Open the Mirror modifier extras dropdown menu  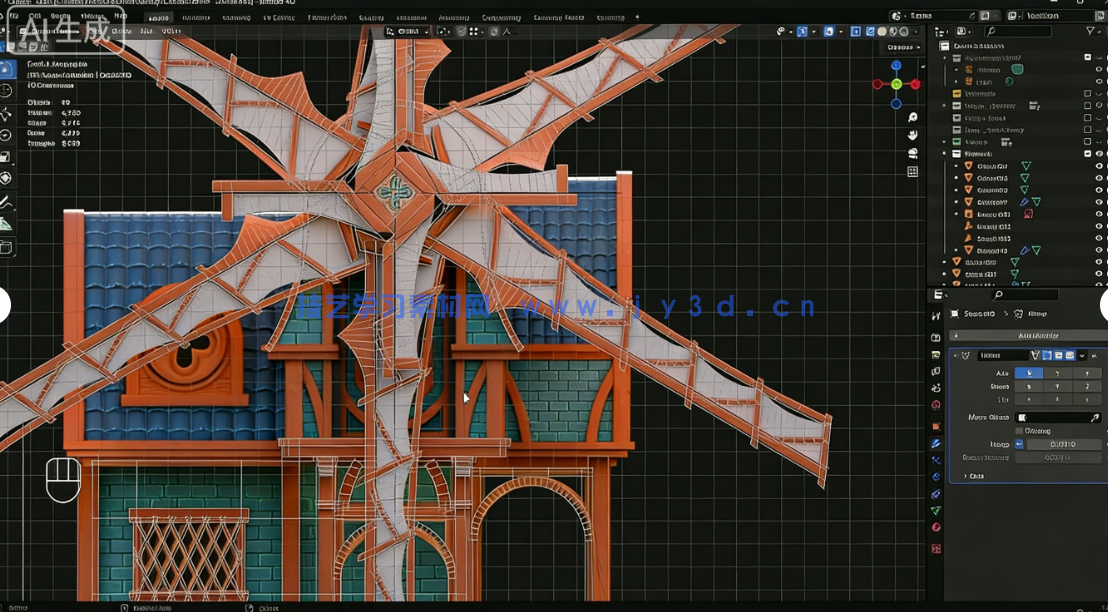click(x=1082, y=355)
